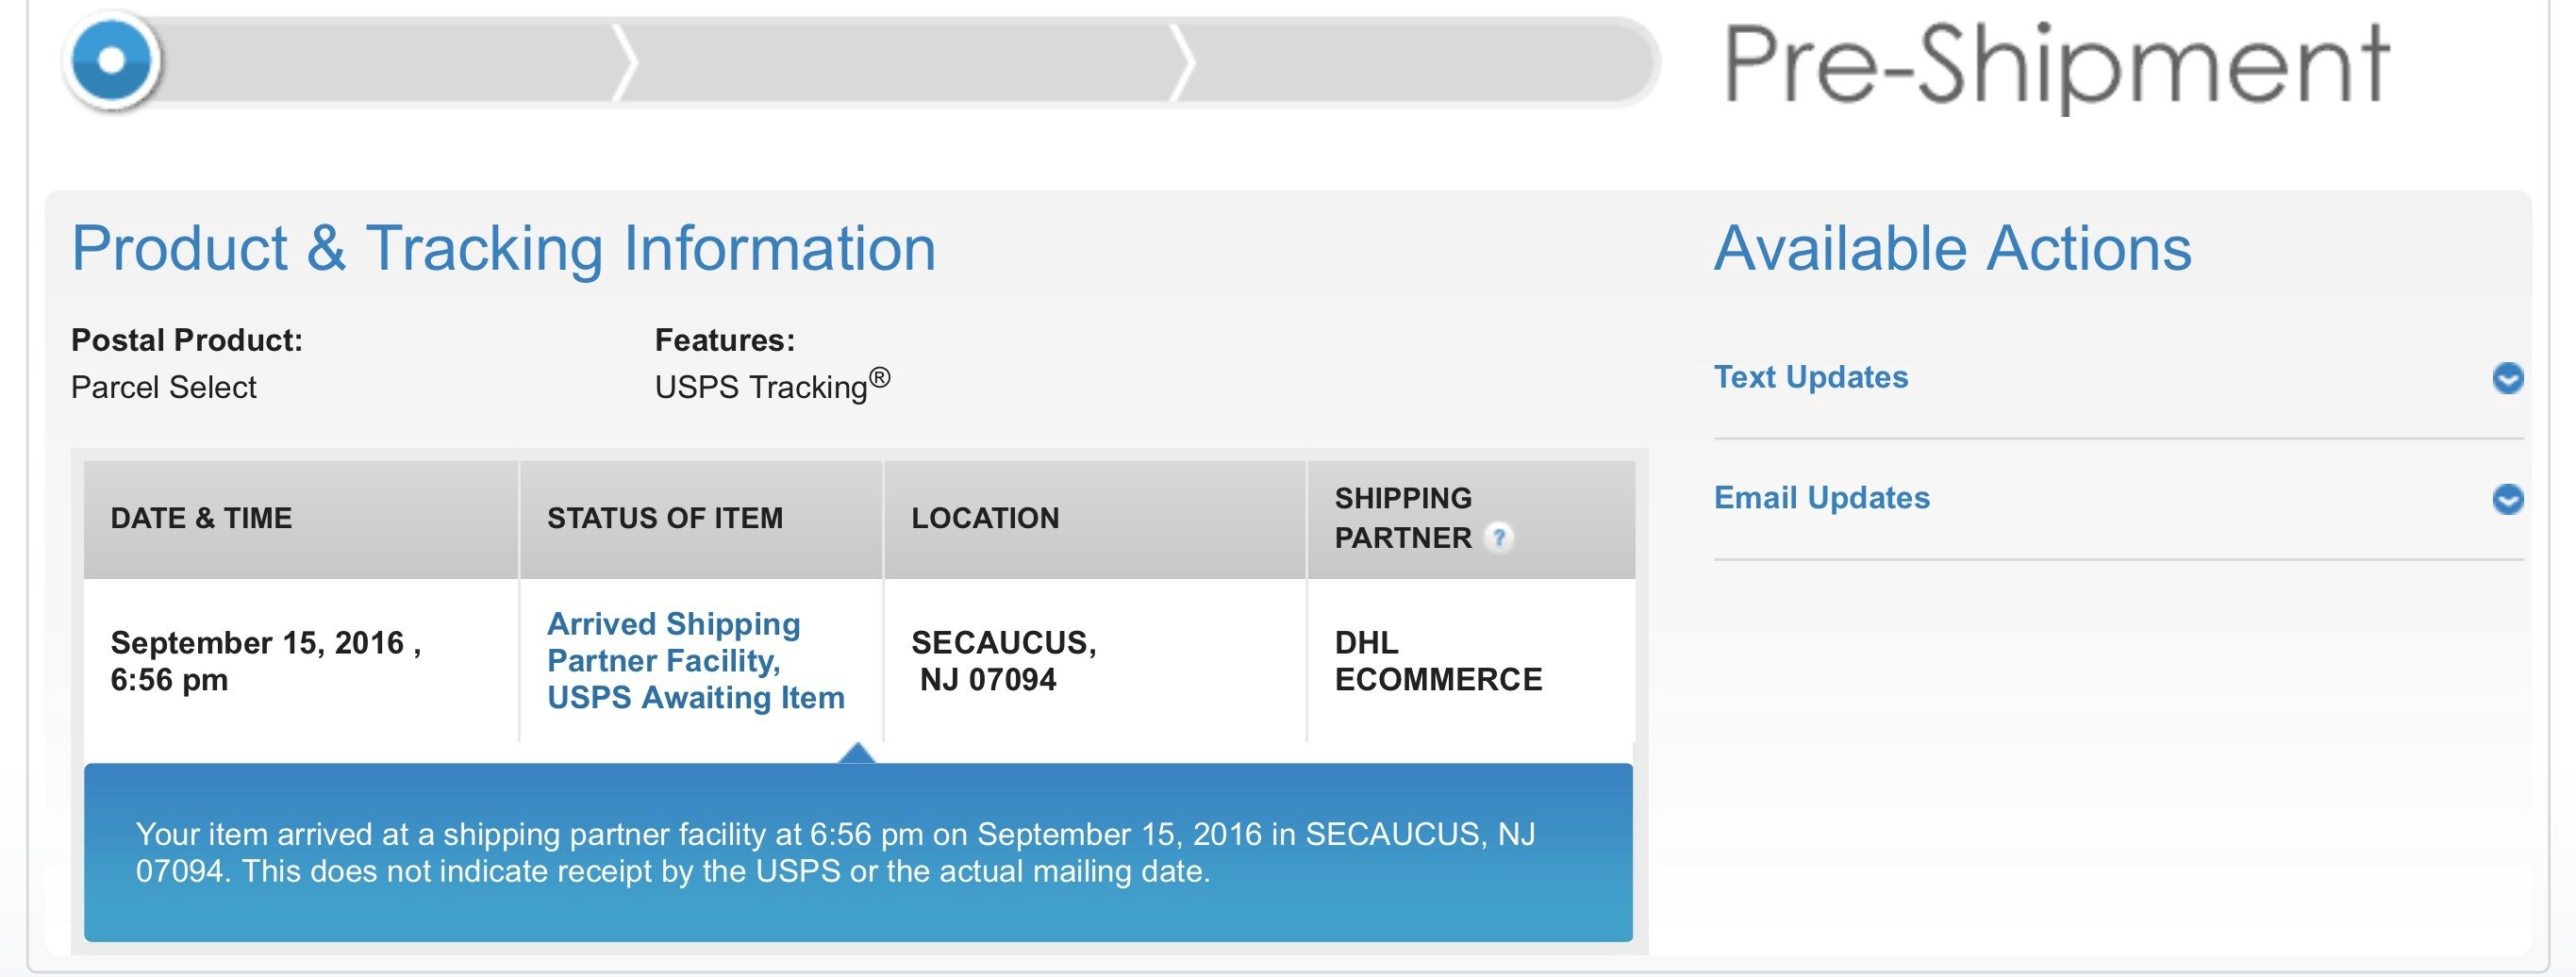2576x977 pixels.
Task: Click the first progress bar arrow divider
Action: (x=626, y=62)
